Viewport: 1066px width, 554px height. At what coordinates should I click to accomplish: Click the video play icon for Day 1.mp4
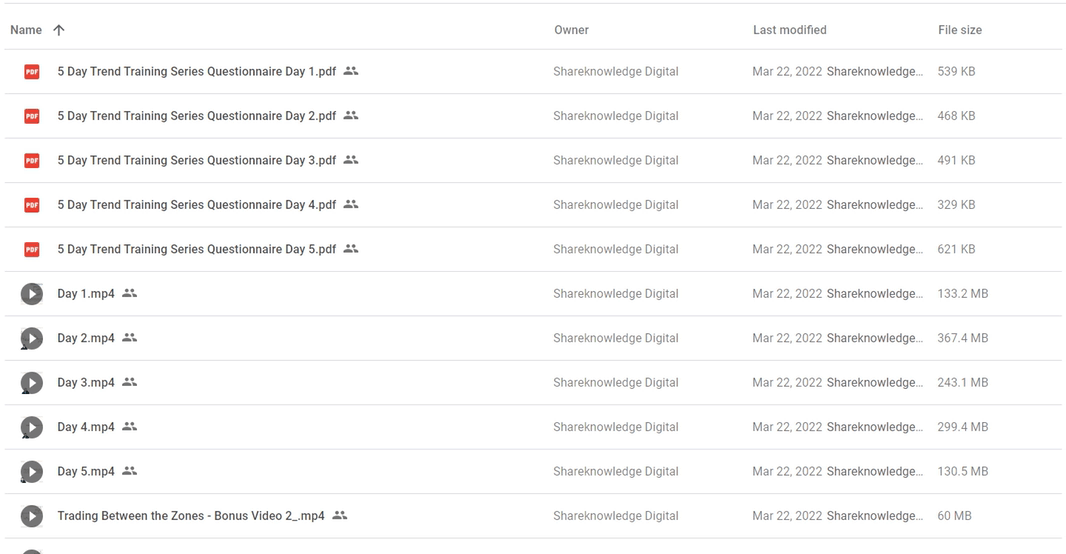[x=31, y=294]
